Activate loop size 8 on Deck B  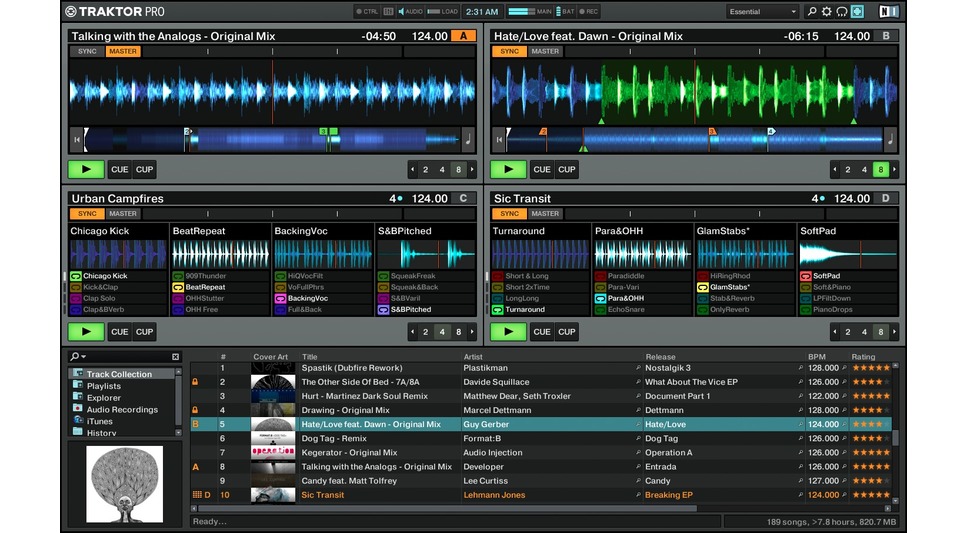881,170
